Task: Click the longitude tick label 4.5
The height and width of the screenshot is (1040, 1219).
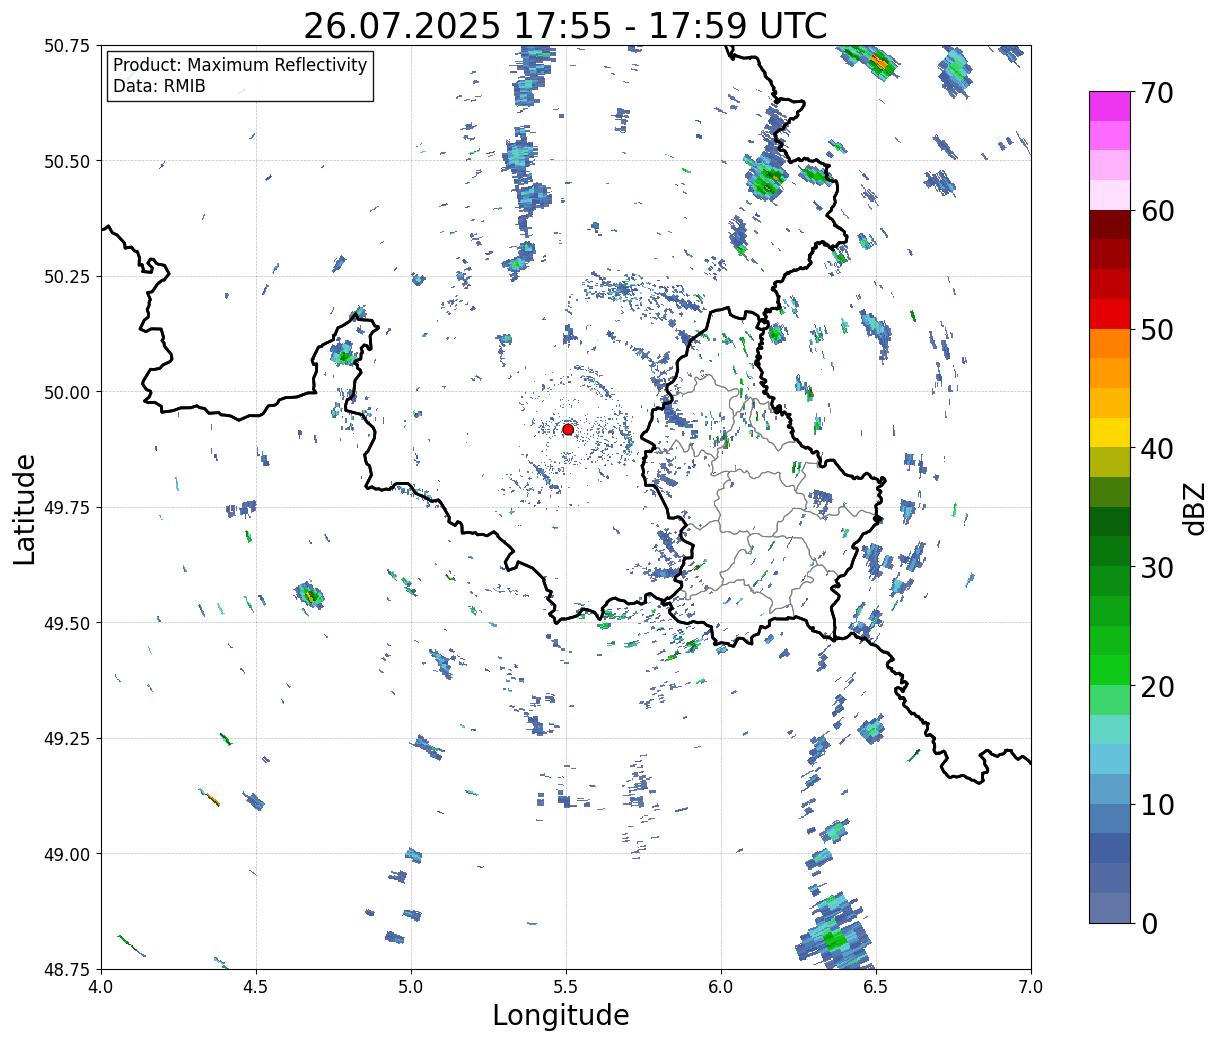Action: click(256, 987)
